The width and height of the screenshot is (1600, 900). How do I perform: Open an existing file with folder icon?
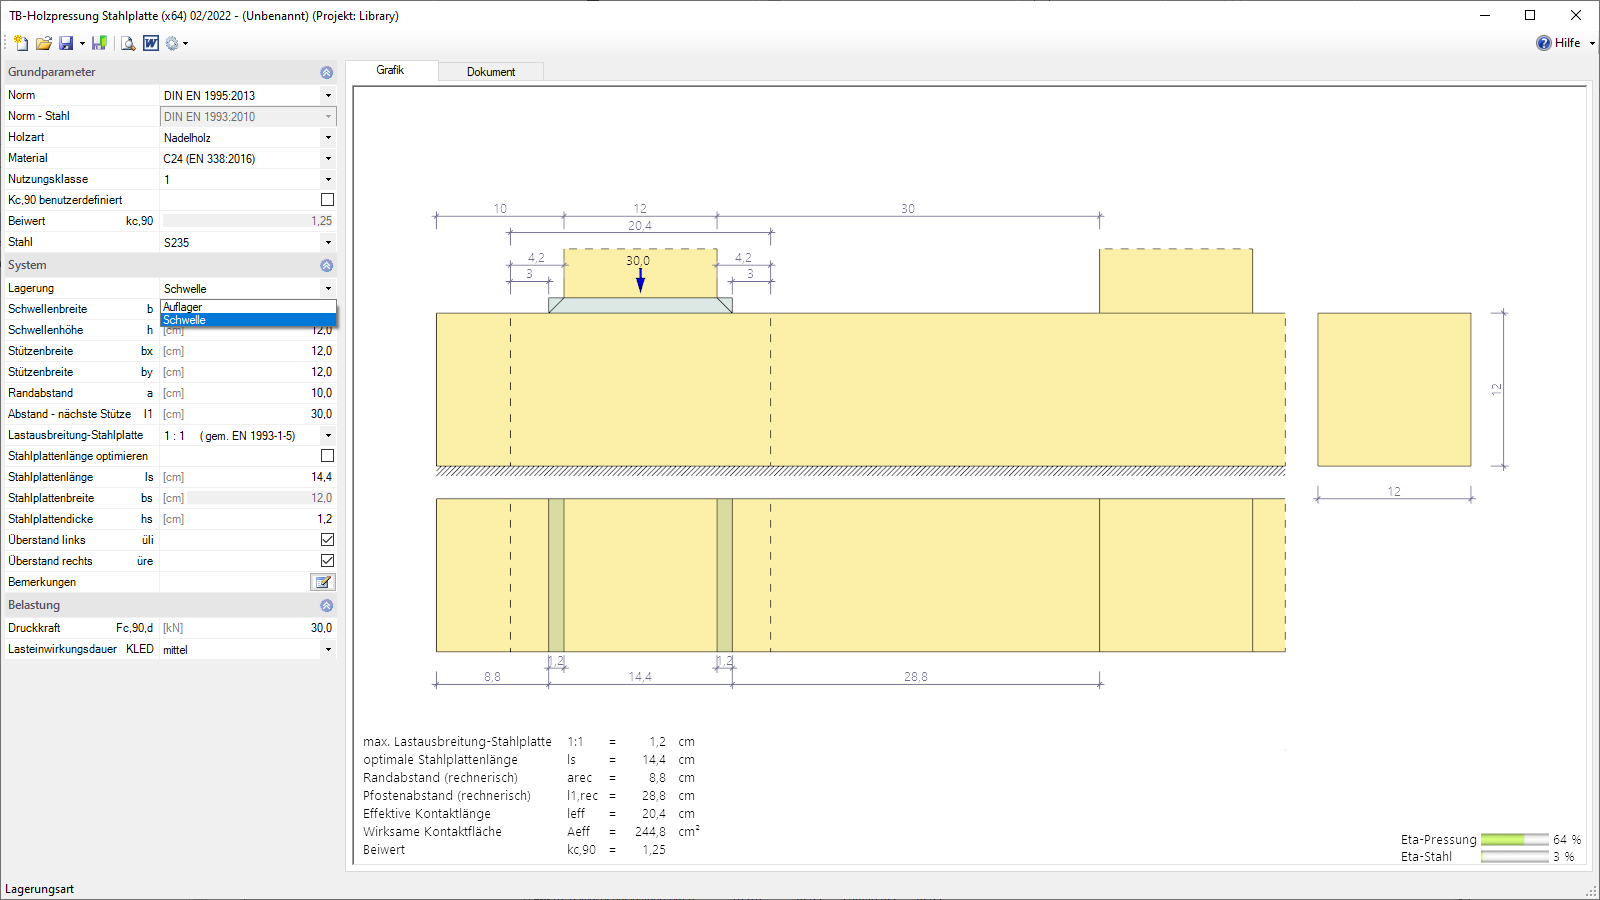coord(44,43)
